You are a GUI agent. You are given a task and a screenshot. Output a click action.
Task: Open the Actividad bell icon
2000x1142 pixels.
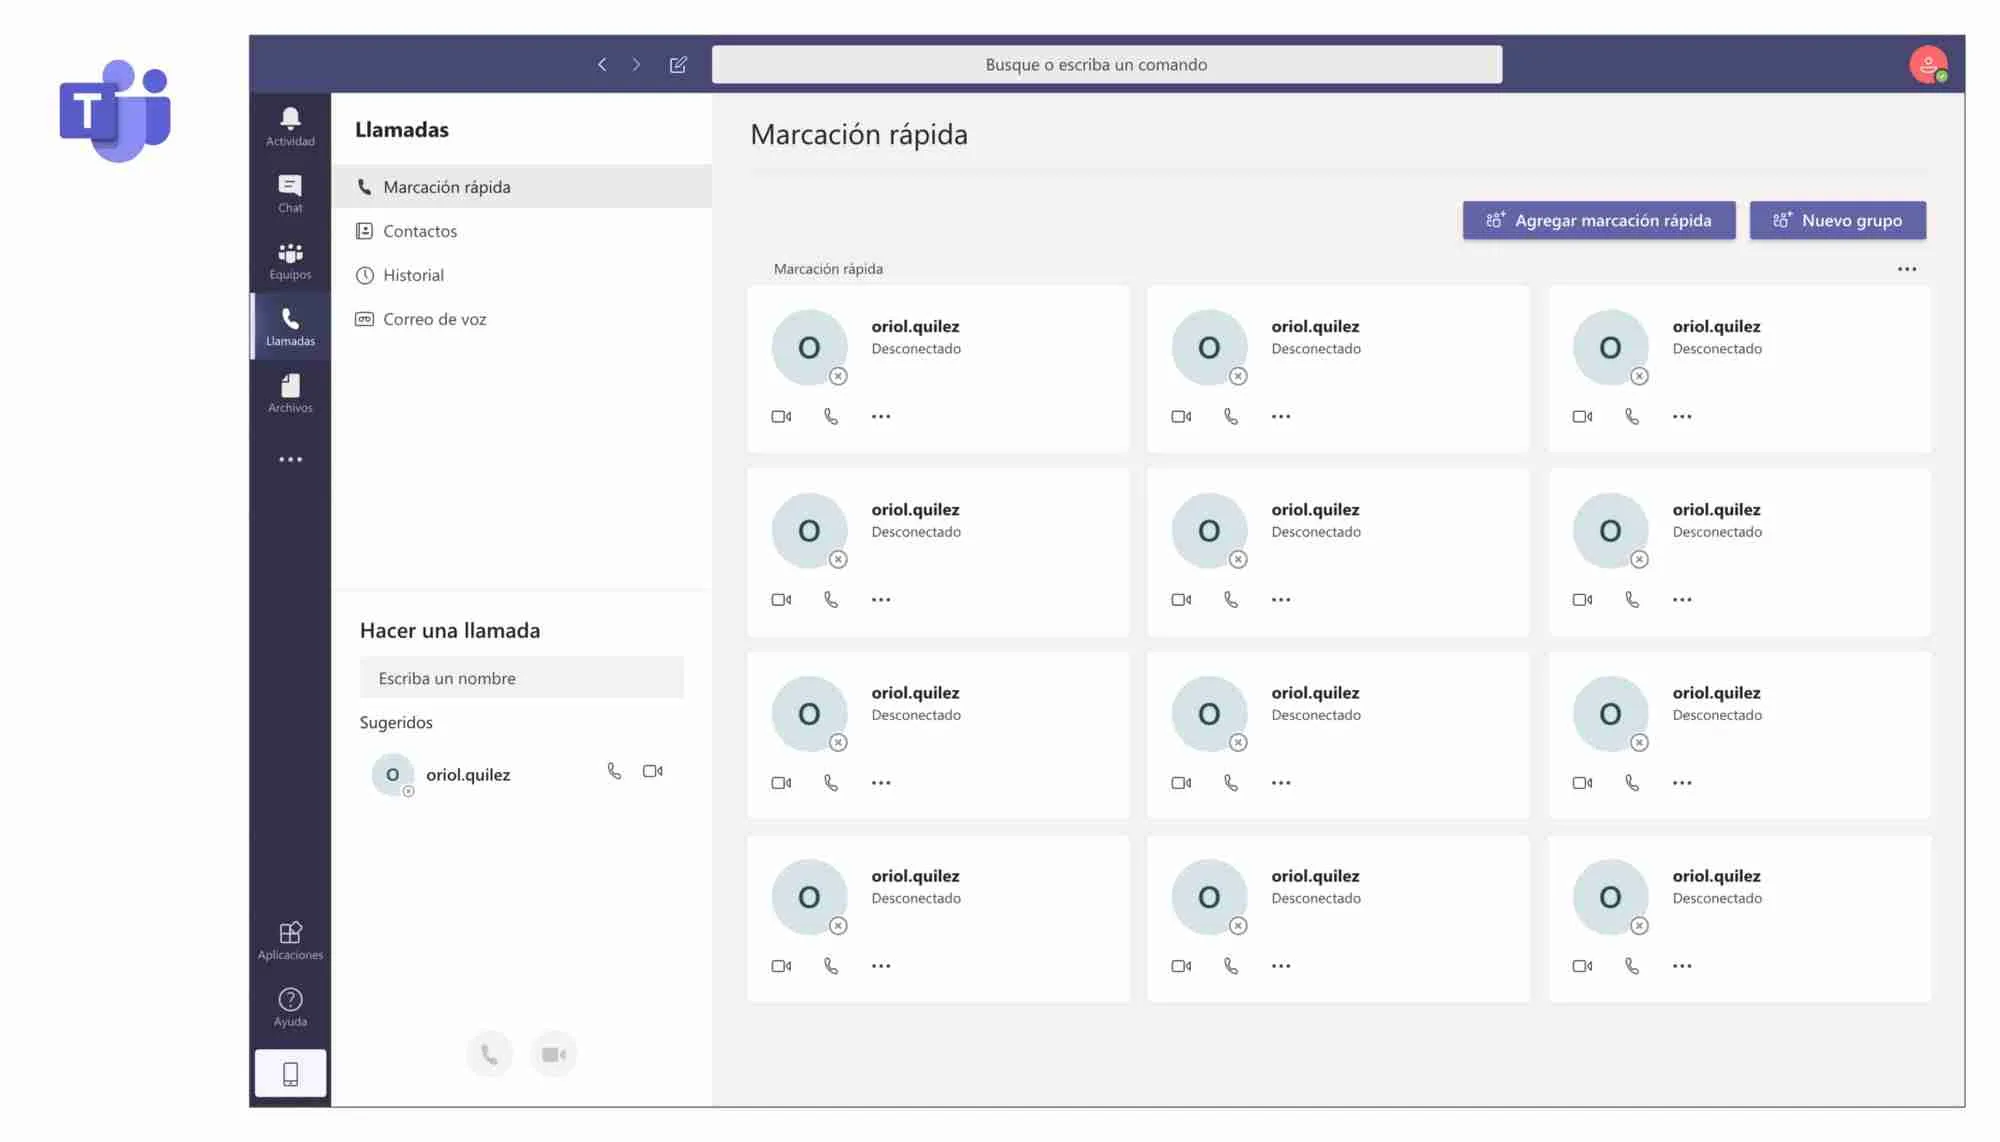click(290, 127)
